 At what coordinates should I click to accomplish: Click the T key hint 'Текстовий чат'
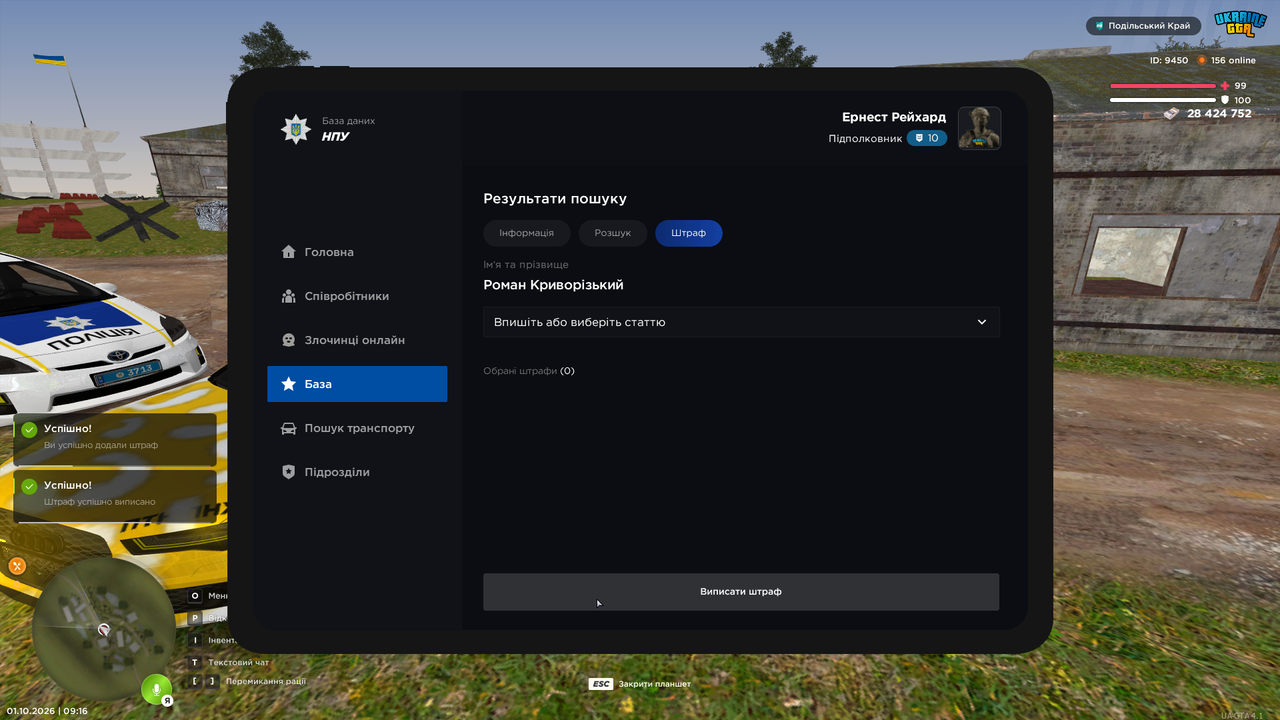click(x=229, y=662)
